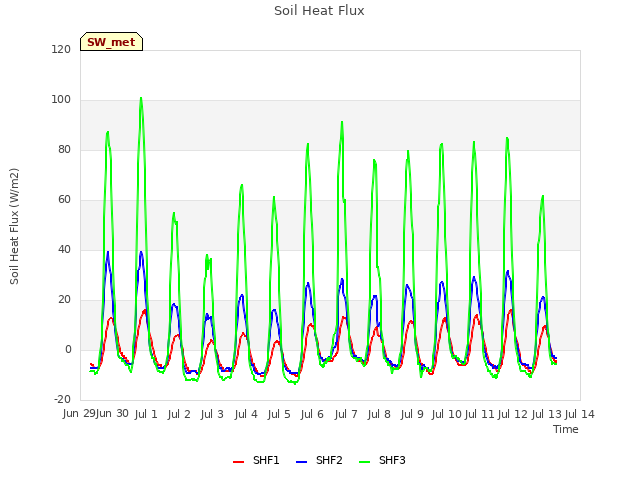Viewport: 640px width, 480px height.
Task: Click the Jul 10 x-axis tick label
Action: [x=447, y=414]
